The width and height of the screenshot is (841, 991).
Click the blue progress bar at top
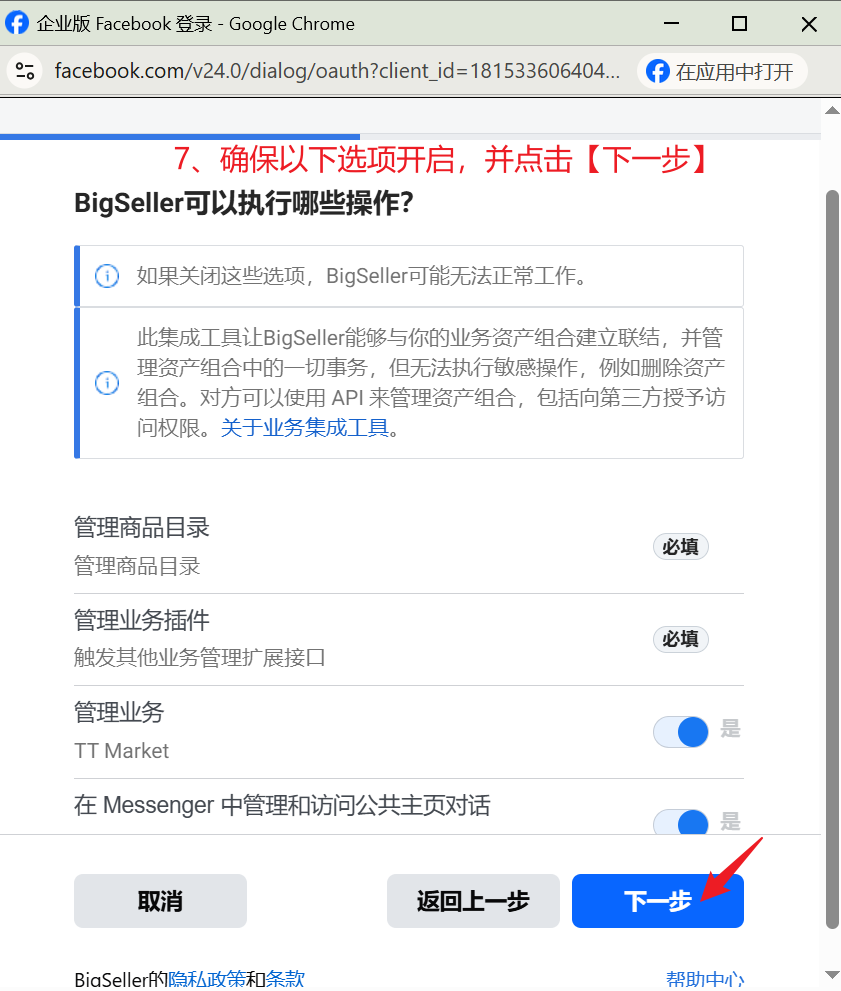pyautogui.click(x=180, y=137)
